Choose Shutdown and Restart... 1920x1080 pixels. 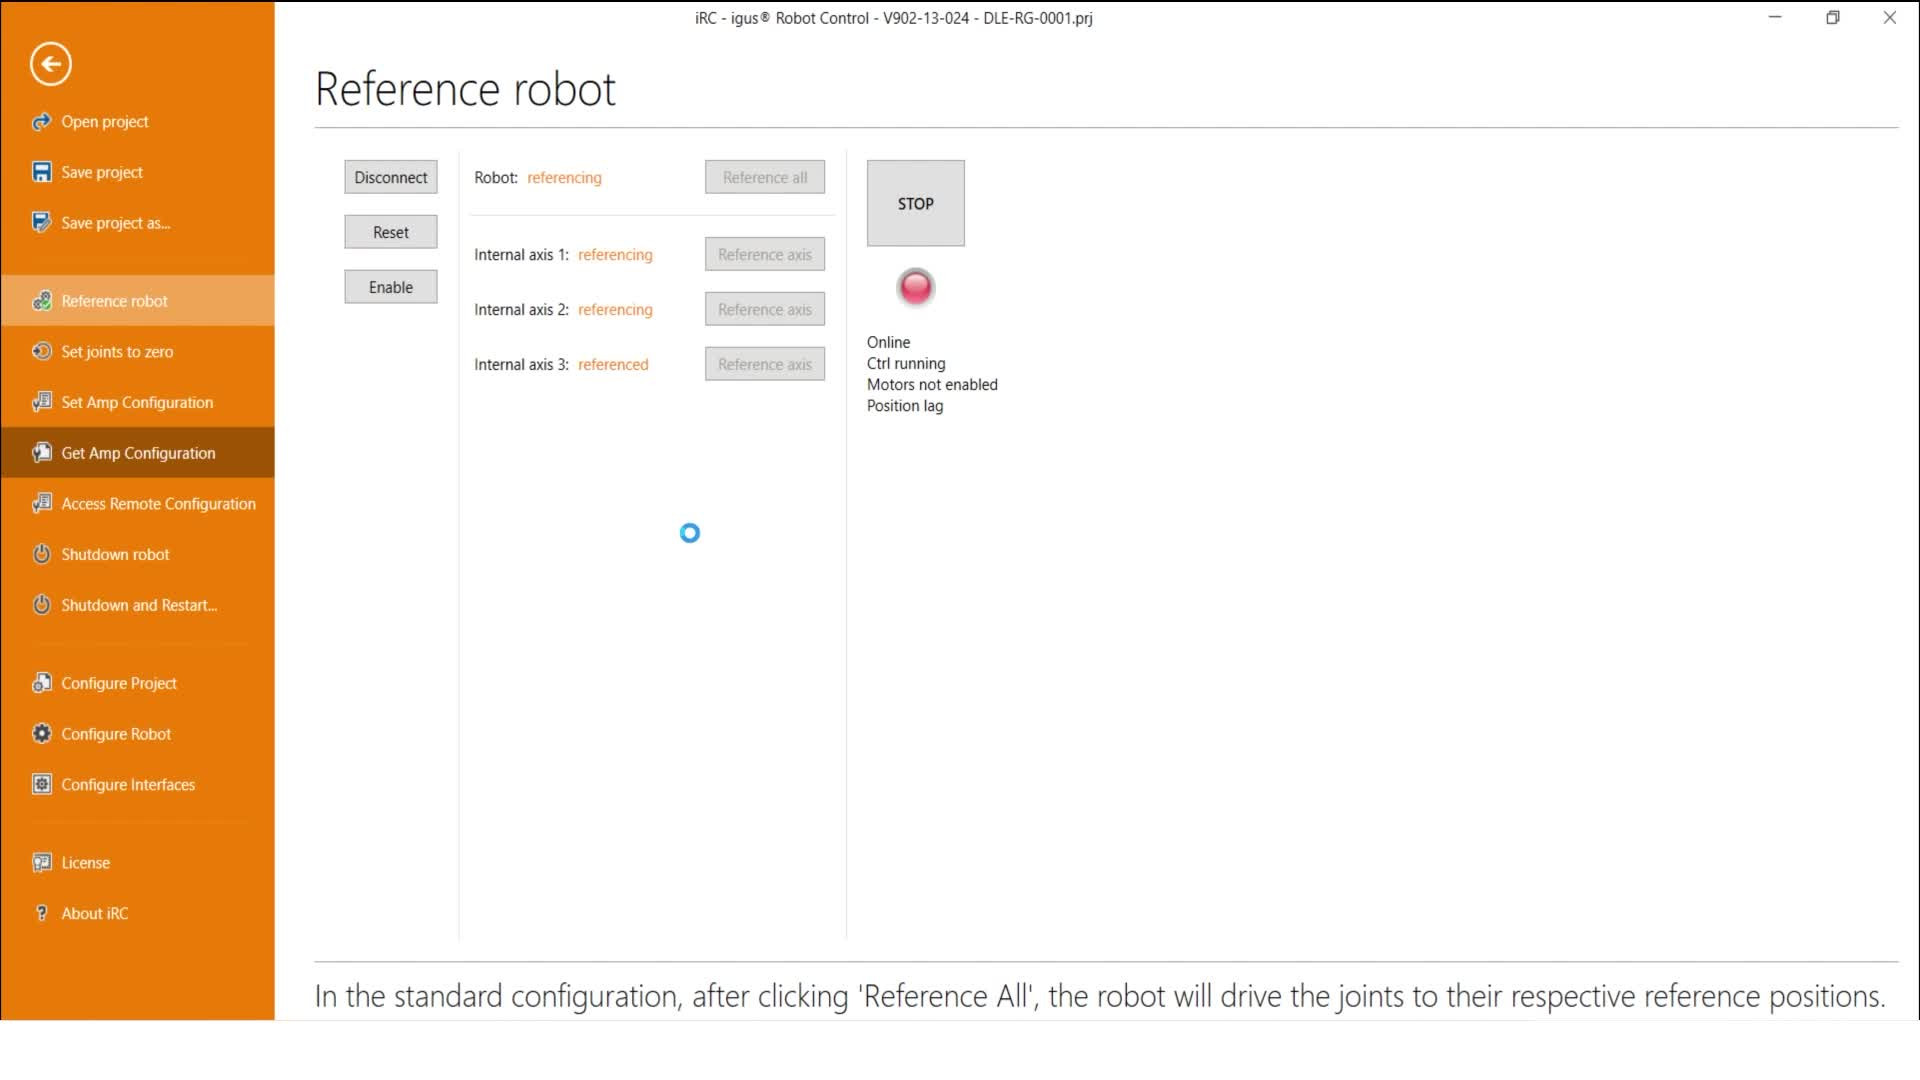(x=139, y=605)
